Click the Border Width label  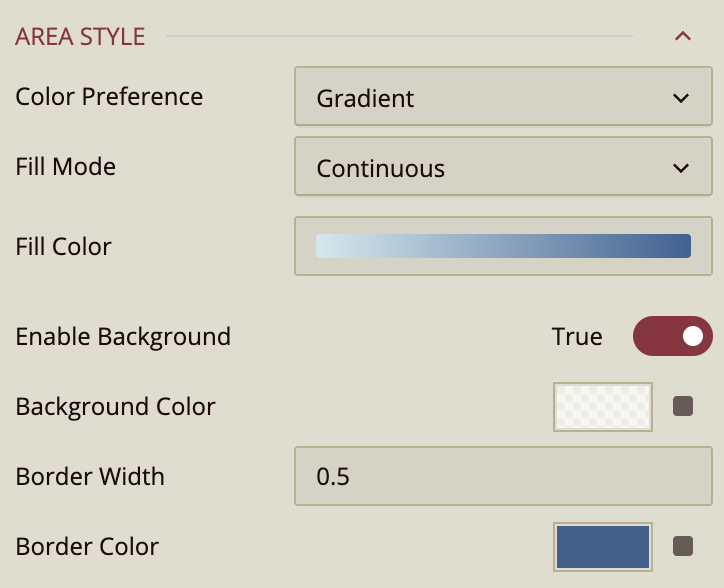click(90, 477)
